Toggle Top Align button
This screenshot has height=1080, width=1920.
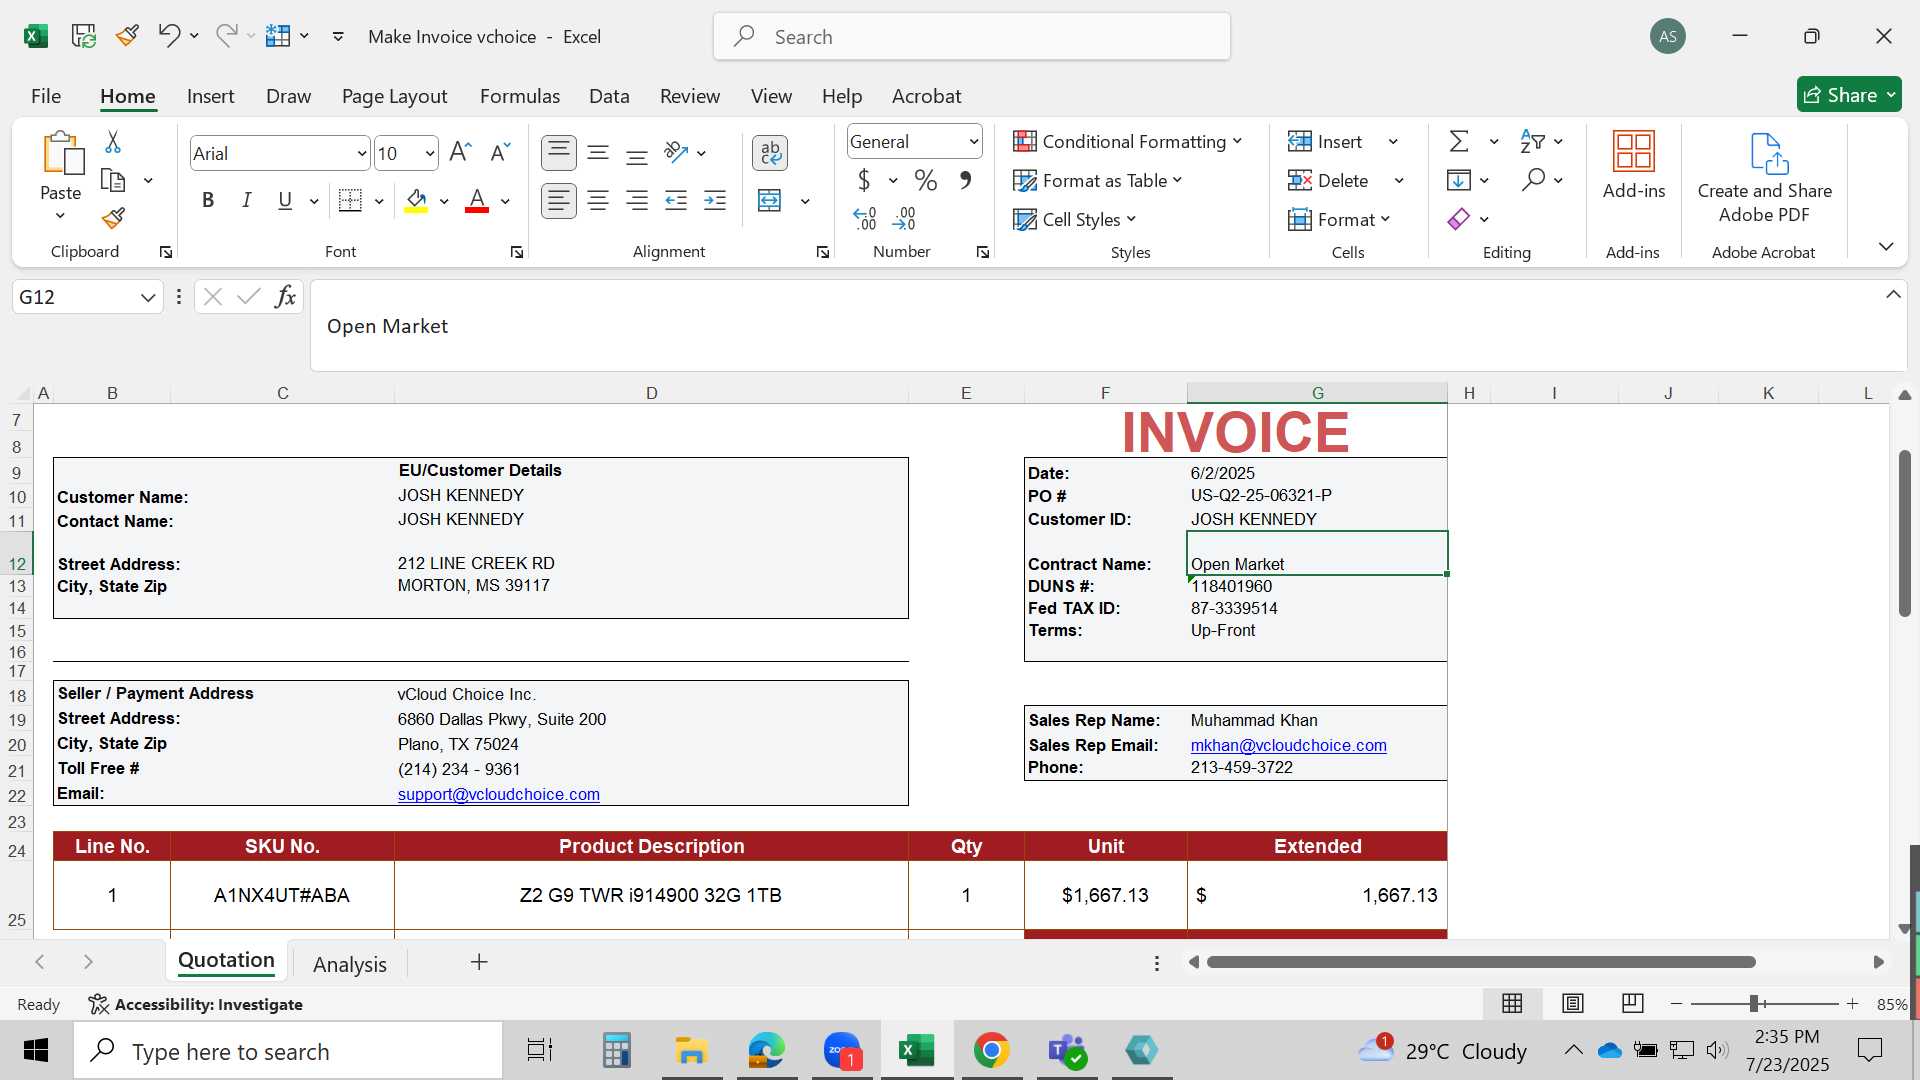[559, 153]
